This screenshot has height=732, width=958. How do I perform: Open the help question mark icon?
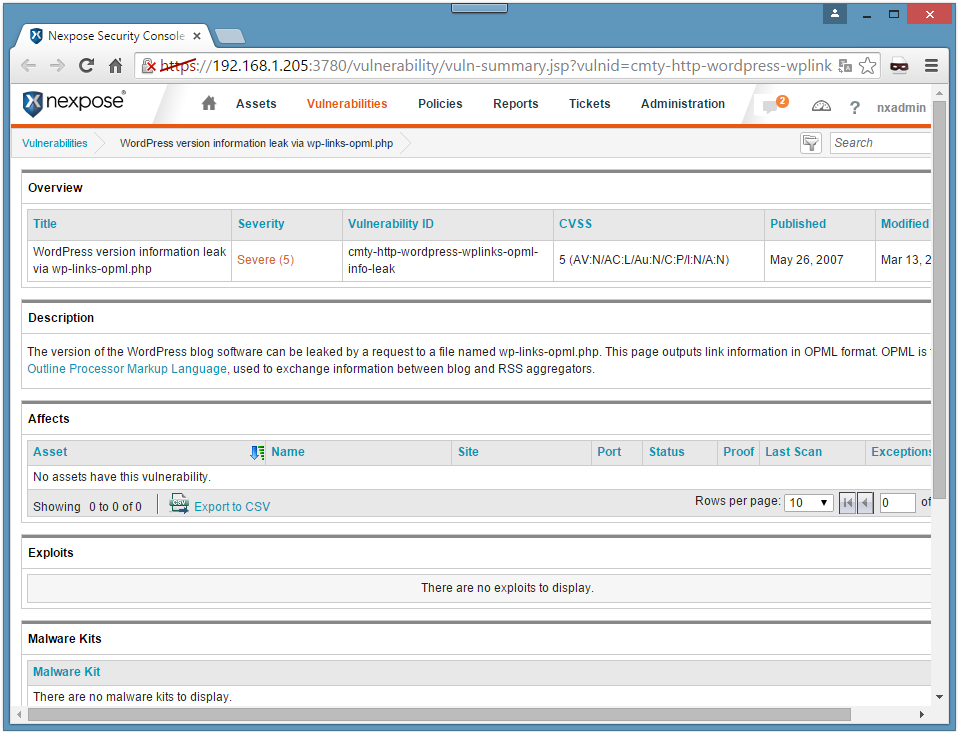[x=855, y=108]
